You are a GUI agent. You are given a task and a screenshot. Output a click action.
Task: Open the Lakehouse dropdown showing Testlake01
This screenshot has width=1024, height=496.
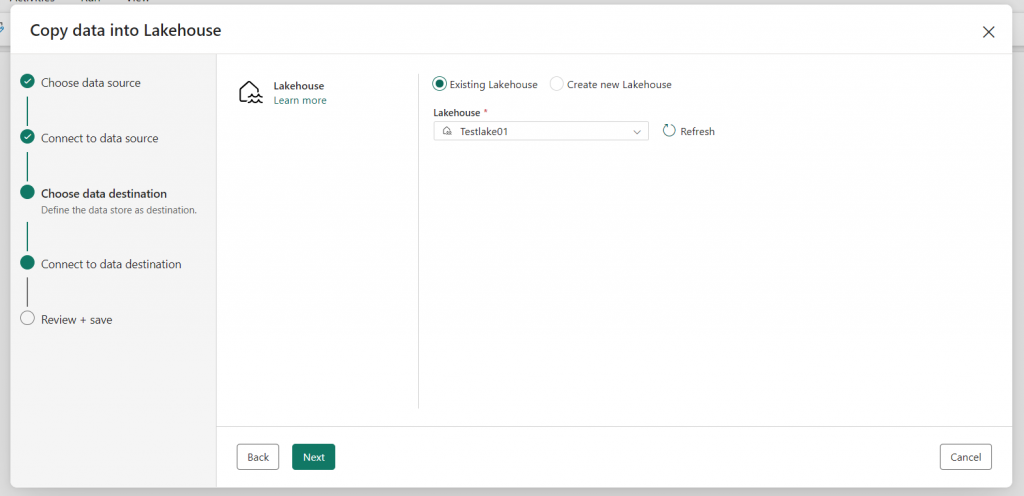click(541, 131)
